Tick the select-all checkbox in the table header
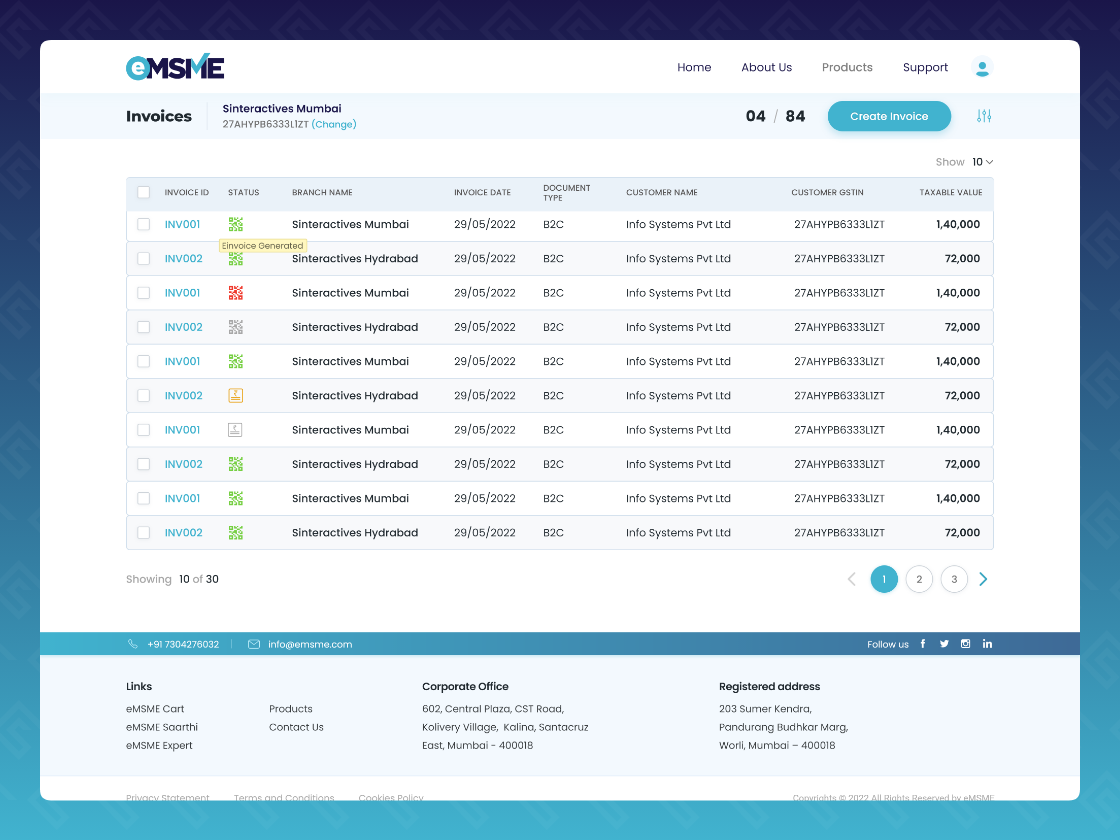The image size is (1120, 840). (x=144, y=192)
